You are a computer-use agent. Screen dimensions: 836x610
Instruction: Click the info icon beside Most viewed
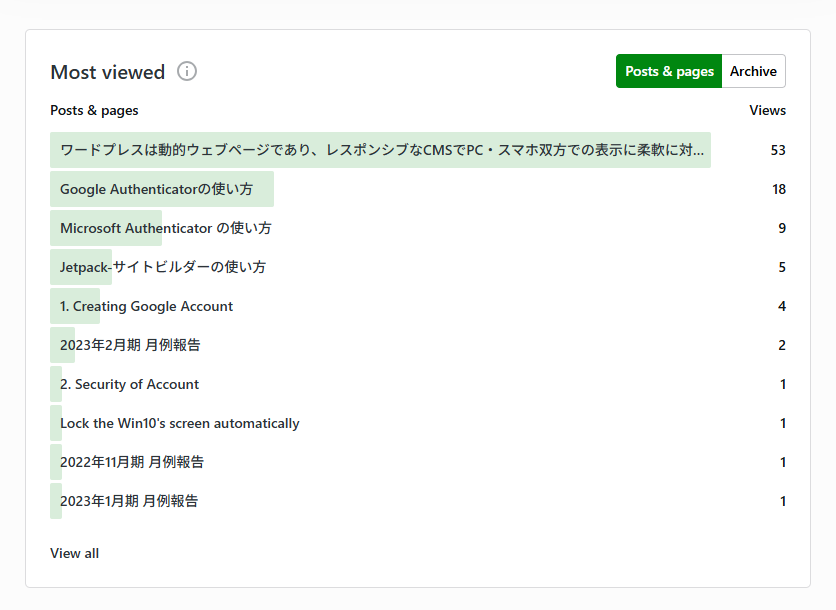pyautogui.click(x=187, y=71)
